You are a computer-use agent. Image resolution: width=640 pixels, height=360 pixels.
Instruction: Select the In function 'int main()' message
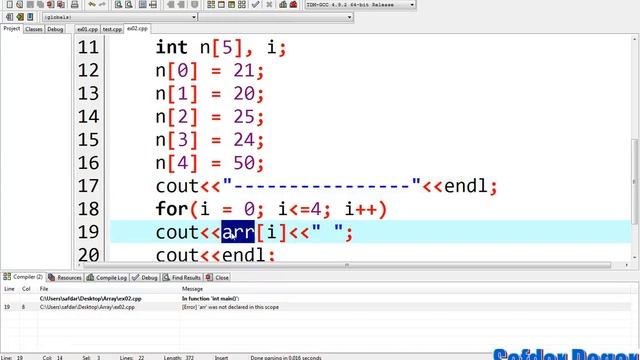click(211, 299)
